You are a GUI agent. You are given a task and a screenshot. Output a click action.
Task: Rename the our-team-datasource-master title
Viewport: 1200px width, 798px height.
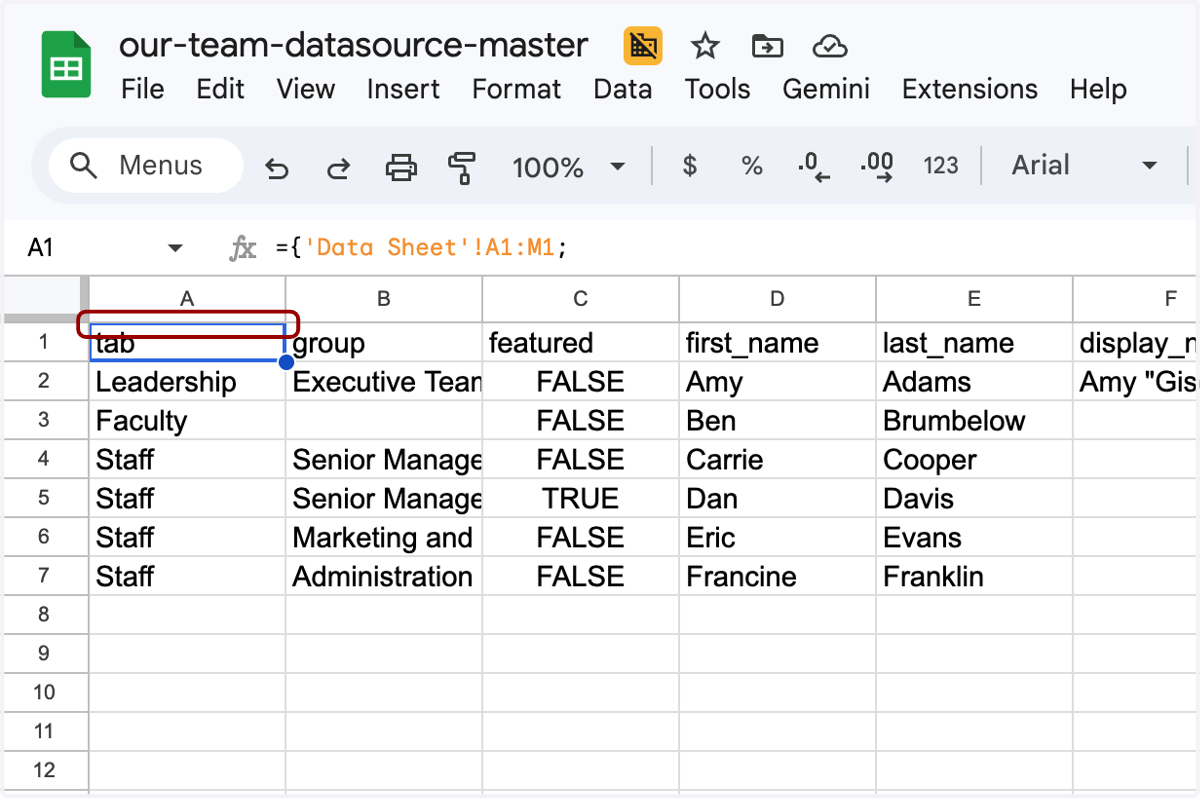354,46
